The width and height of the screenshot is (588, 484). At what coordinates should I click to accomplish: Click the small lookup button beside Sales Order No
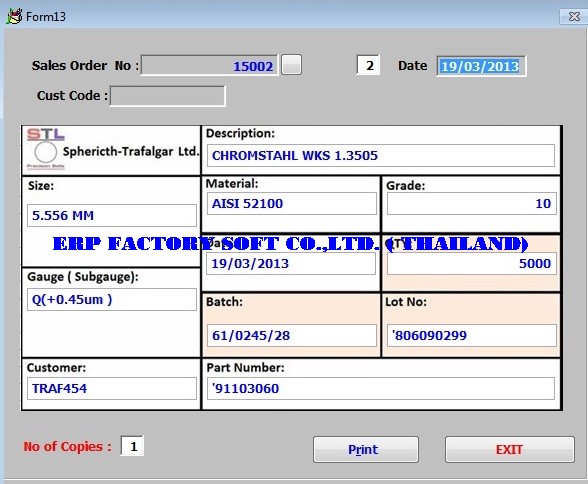[291, 65]
